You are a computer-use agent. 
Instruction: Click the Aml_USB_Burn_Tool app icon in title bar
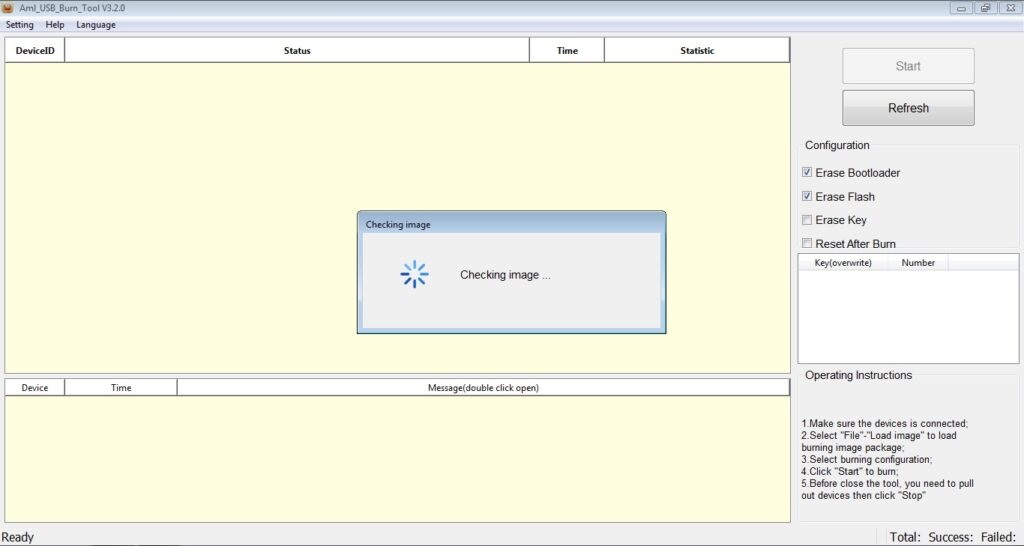tap(8, 8)
